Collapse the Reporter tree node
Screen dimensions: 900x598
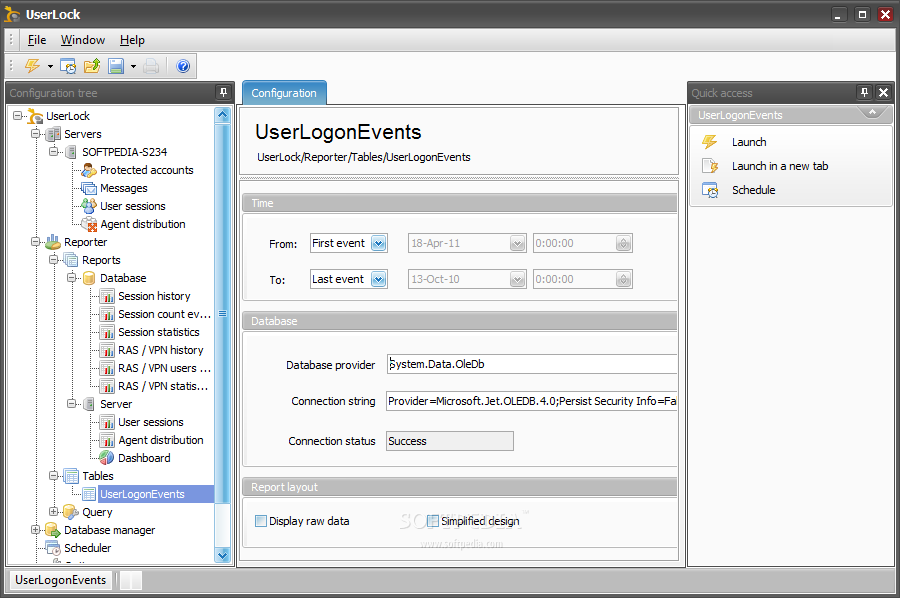36,242
